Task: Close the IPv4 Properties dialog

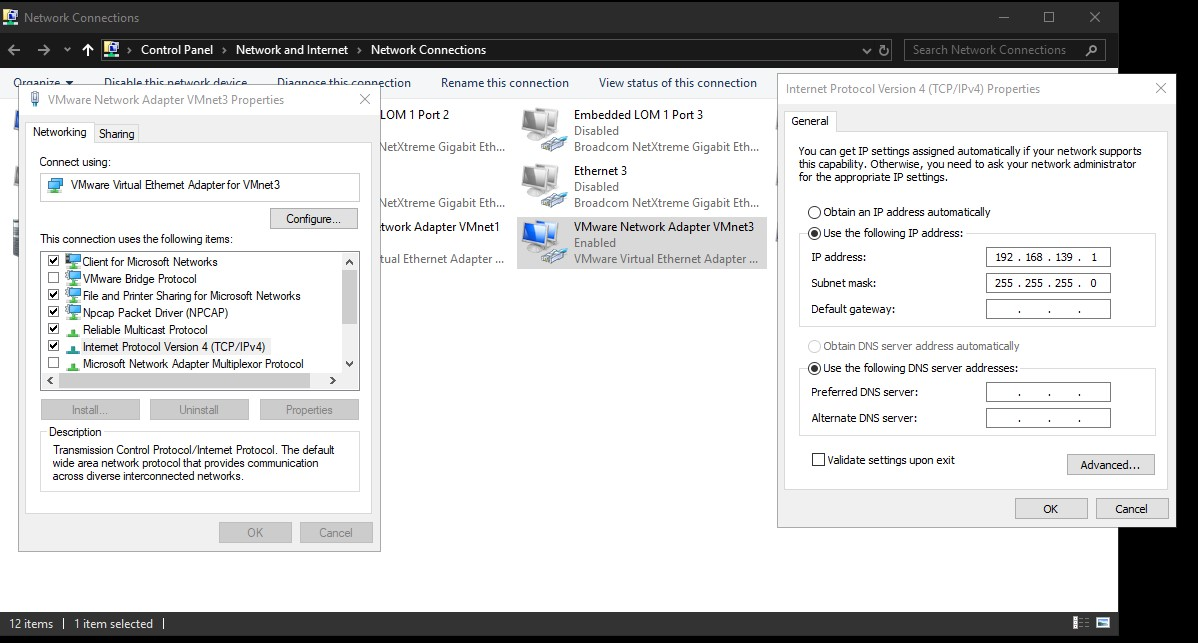Action: pyautogui.click(x=1161, y=89)
